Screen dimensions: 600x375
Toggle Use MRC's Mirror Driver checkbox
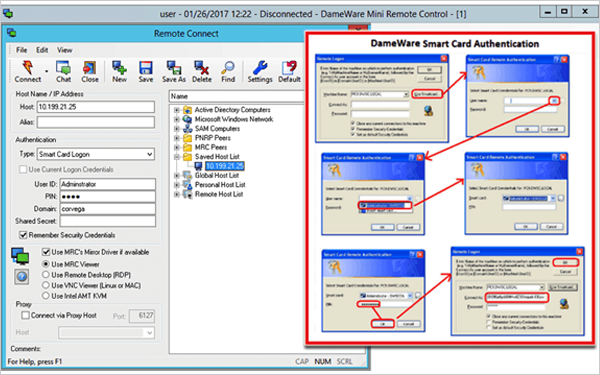46,252
